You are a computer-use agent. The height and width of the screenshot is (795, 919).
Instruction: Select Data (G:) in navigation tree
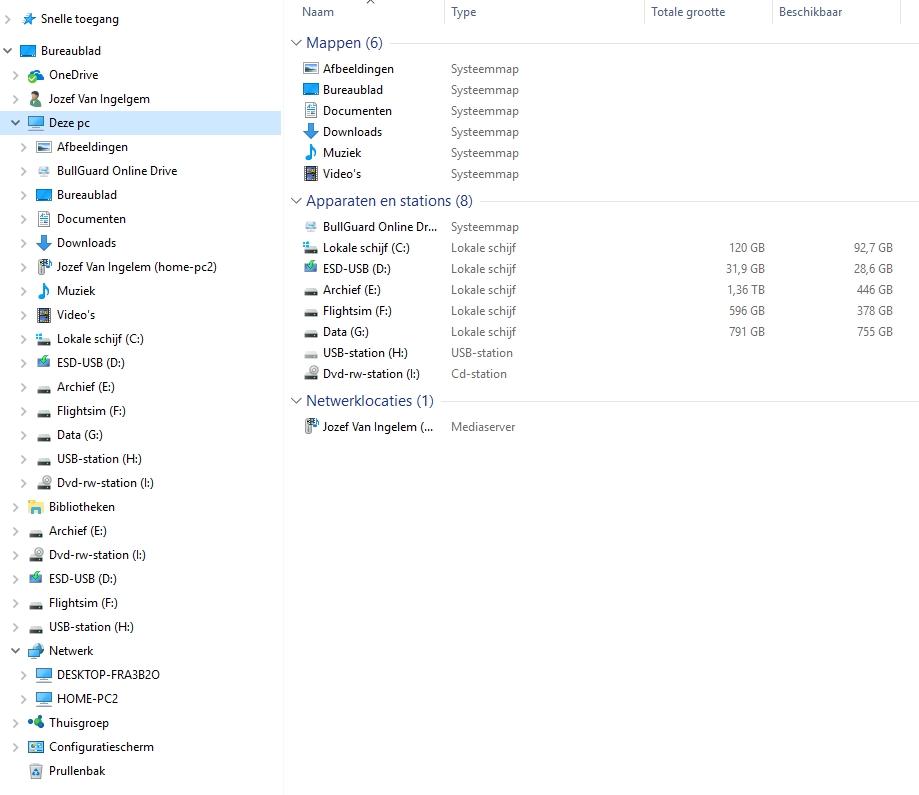pyautogui.click(x=80, y=435)
